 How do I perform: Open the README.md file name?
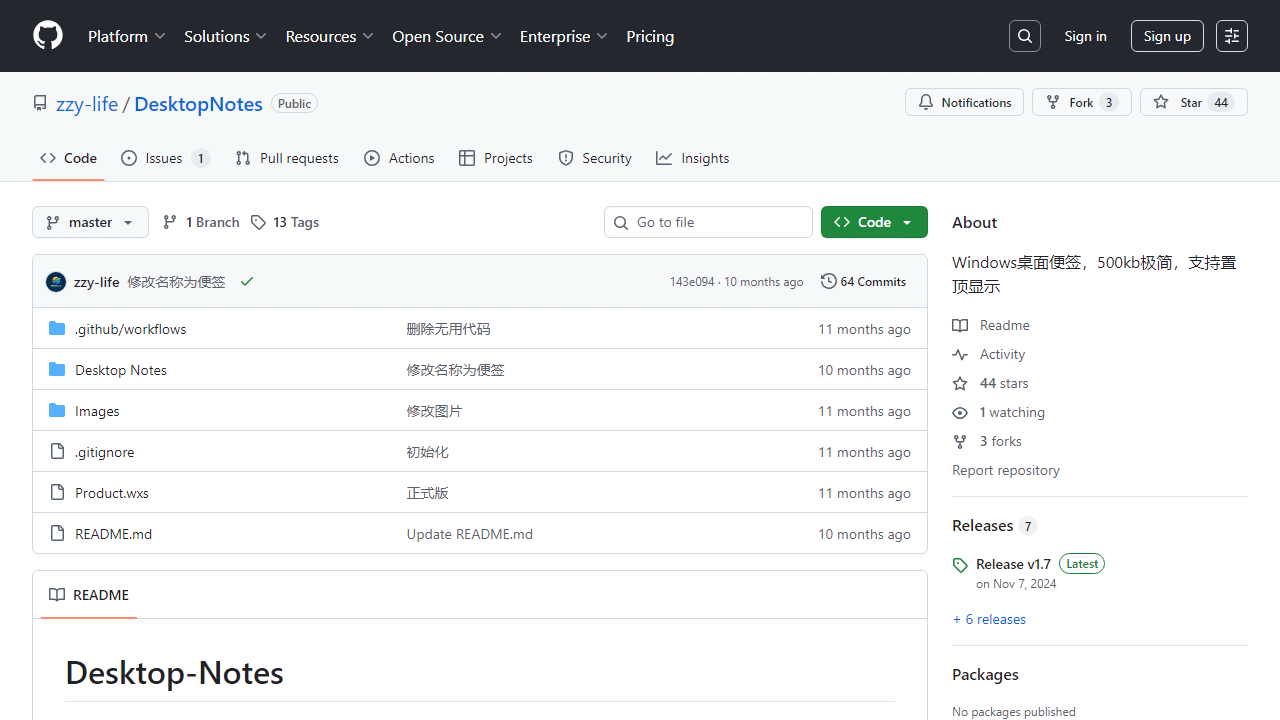point(113,534)
